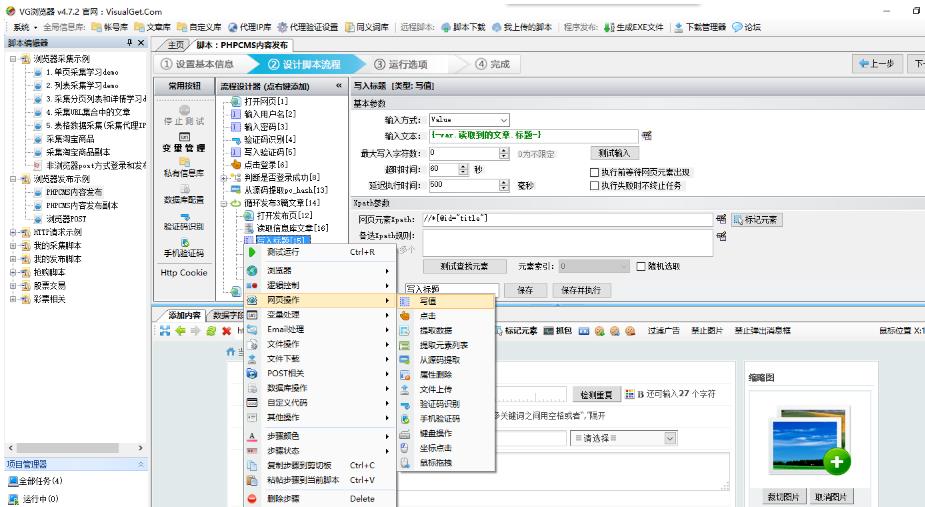
Task: Click the 手机验证码 phone verification icon
Action: tap(184, 243)
